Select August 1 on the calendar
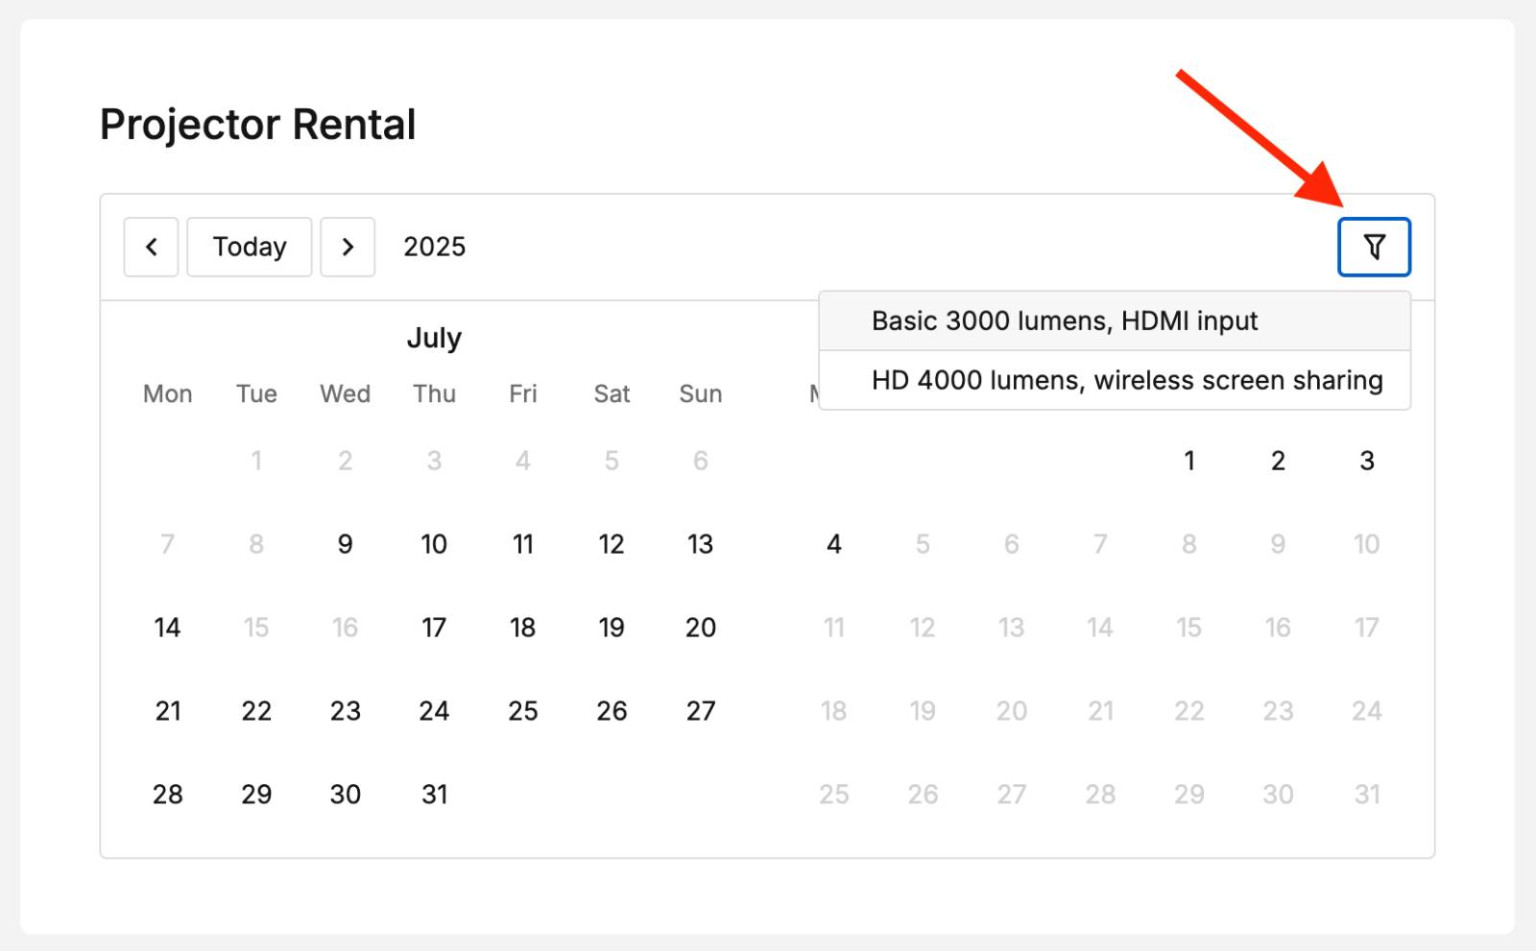This screenshot has width=1536, height=951. point(1189,461)
